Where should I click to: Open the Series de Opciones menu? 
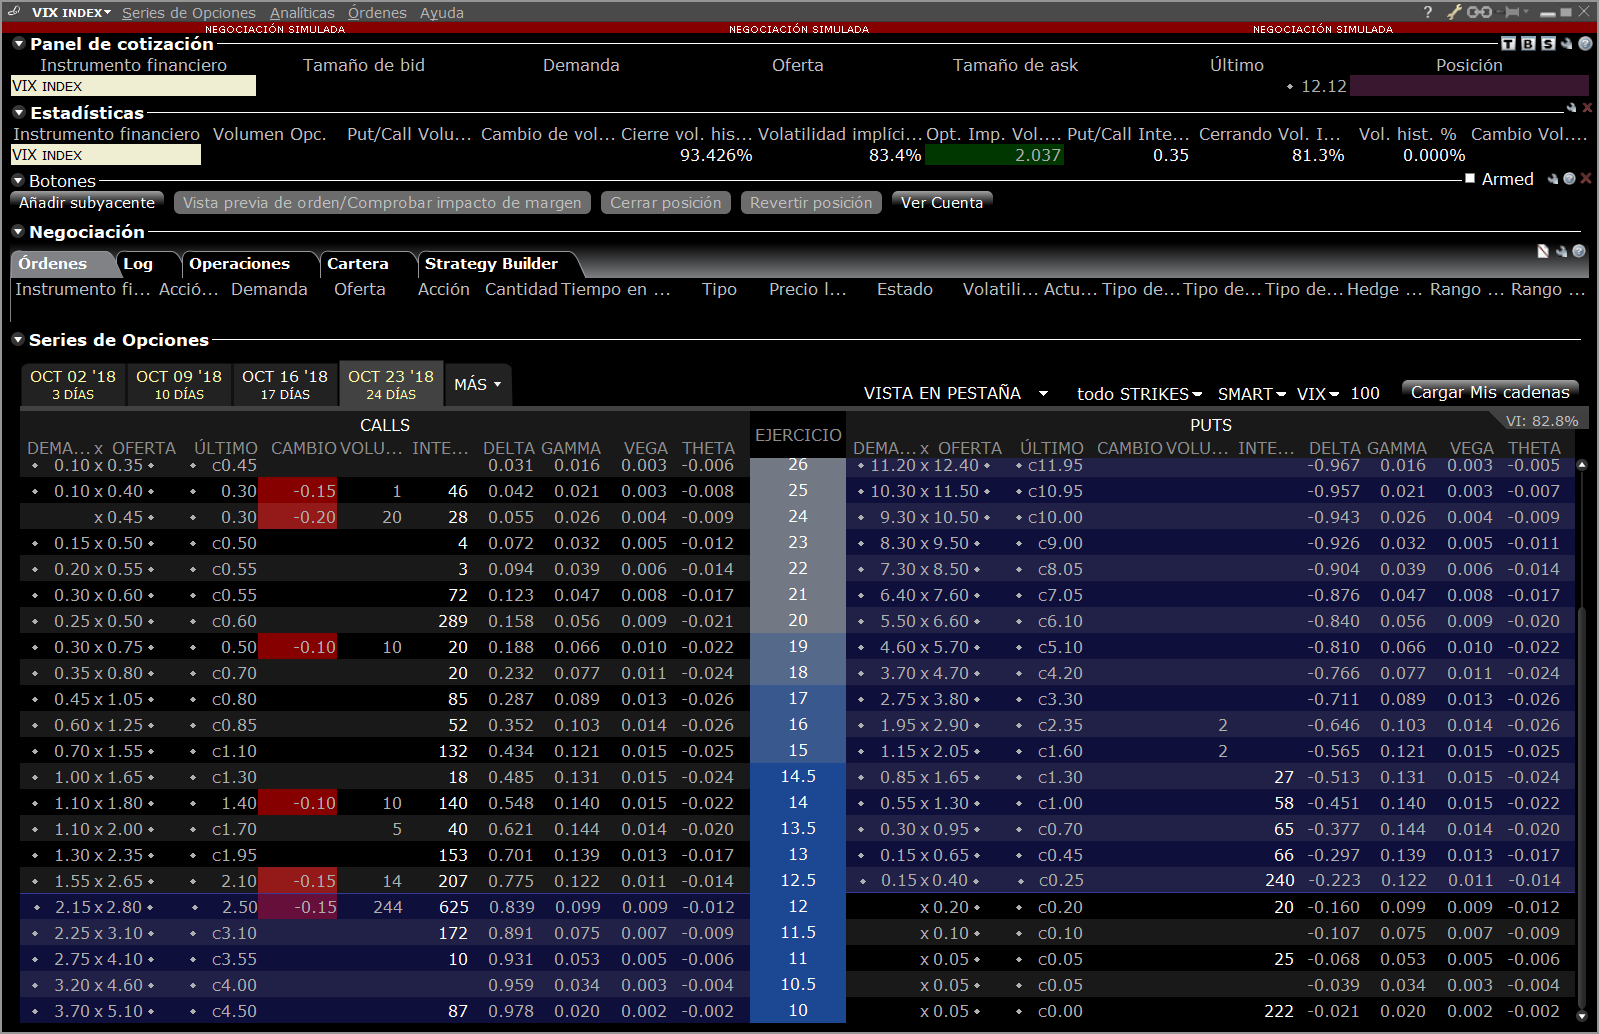coord(189,13)
